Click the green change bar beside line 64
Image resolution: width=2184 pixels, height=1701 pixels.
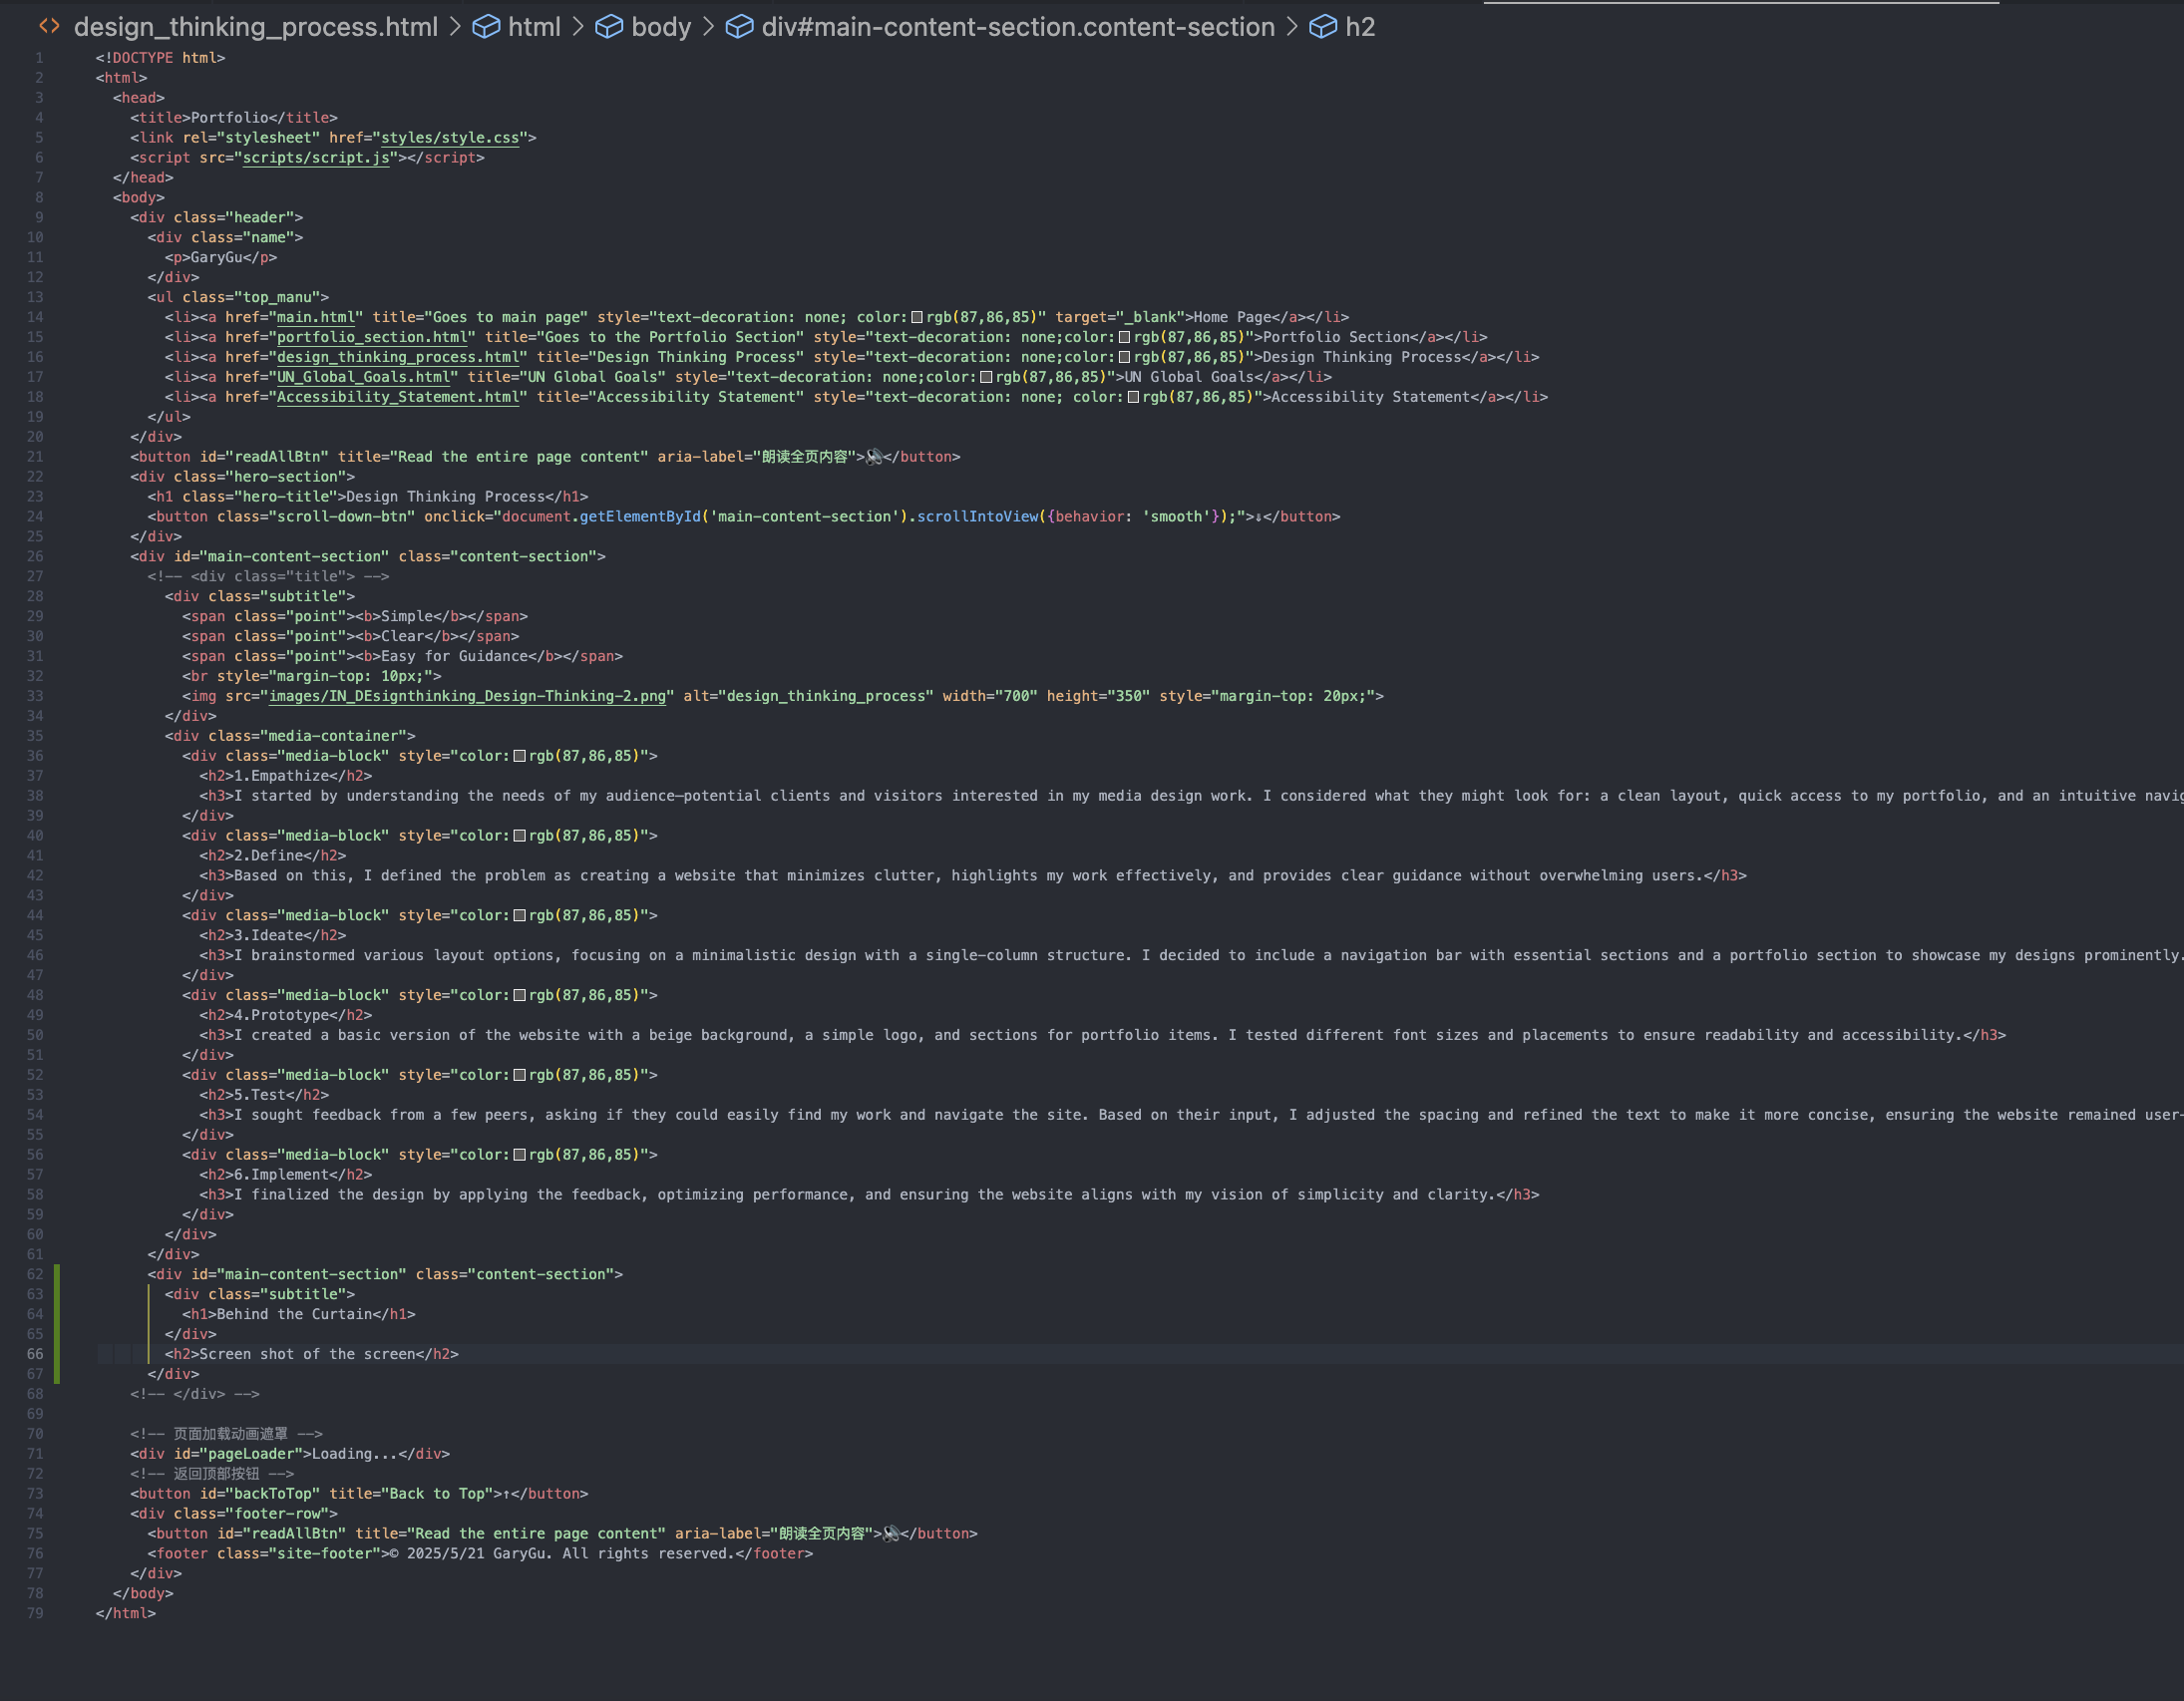(x=57, y=1315)
